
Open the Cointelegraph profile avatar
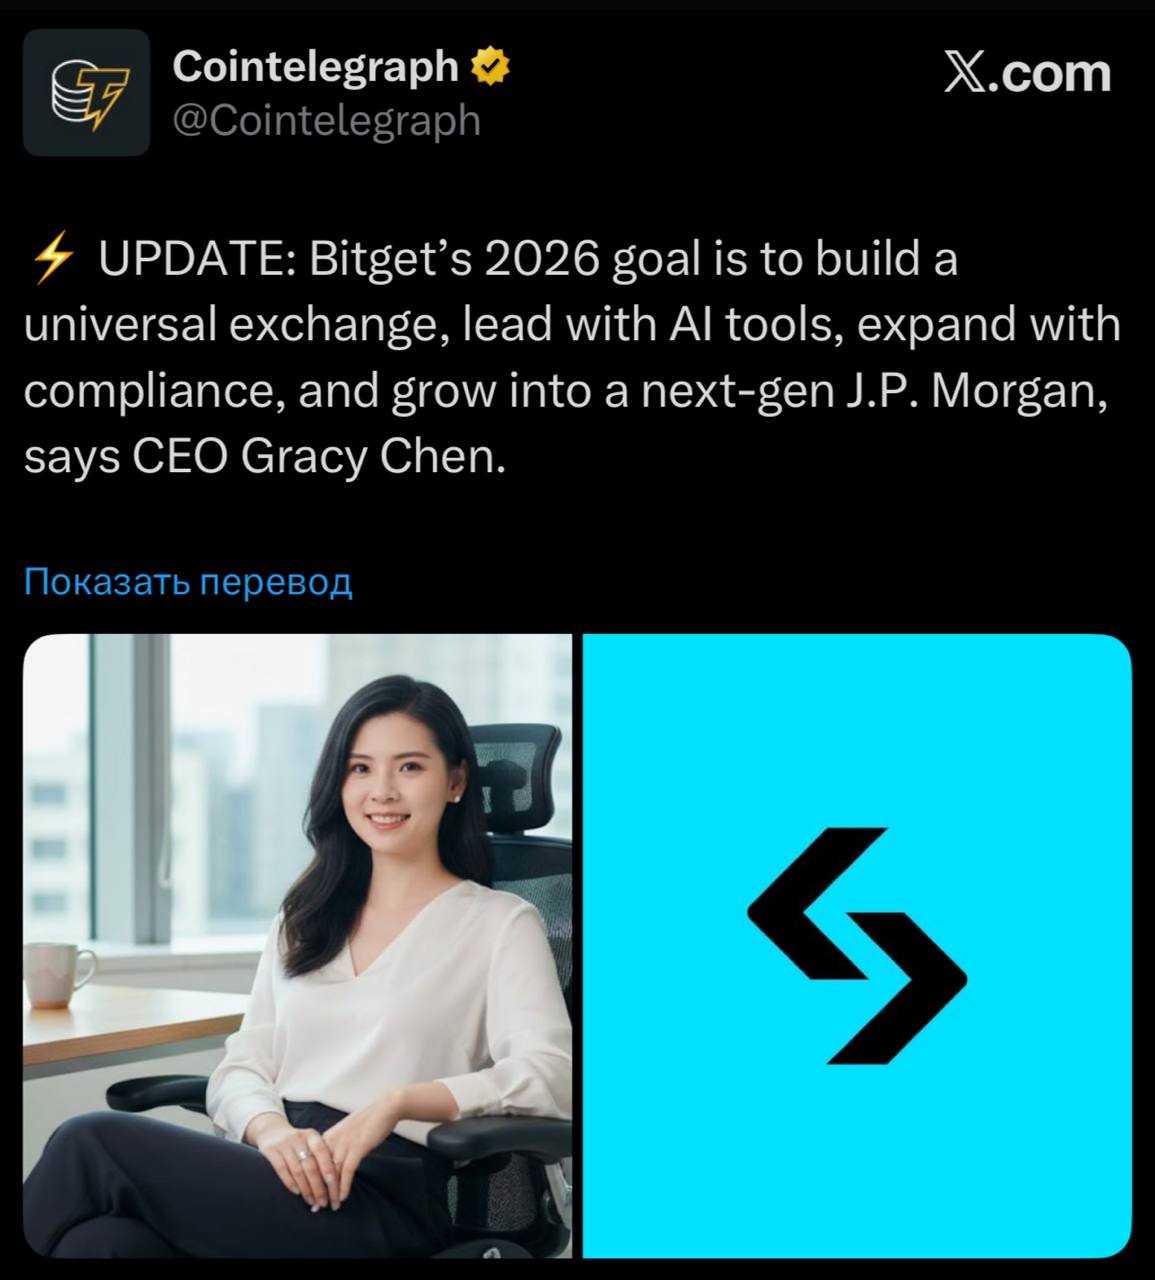[x=86, y=92]
